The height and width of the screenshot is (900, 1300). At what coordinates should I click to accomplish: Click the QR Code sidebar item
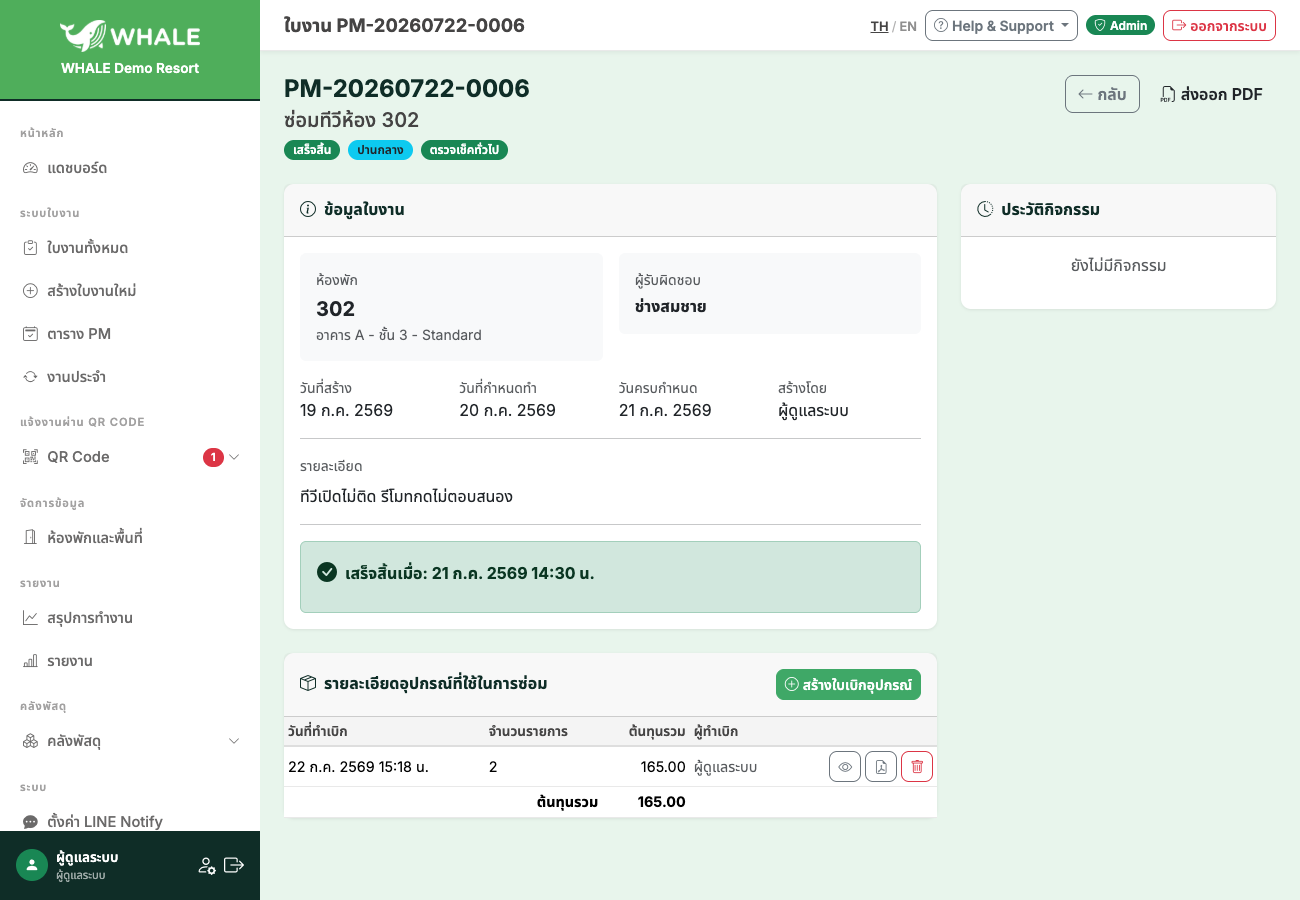130,457
